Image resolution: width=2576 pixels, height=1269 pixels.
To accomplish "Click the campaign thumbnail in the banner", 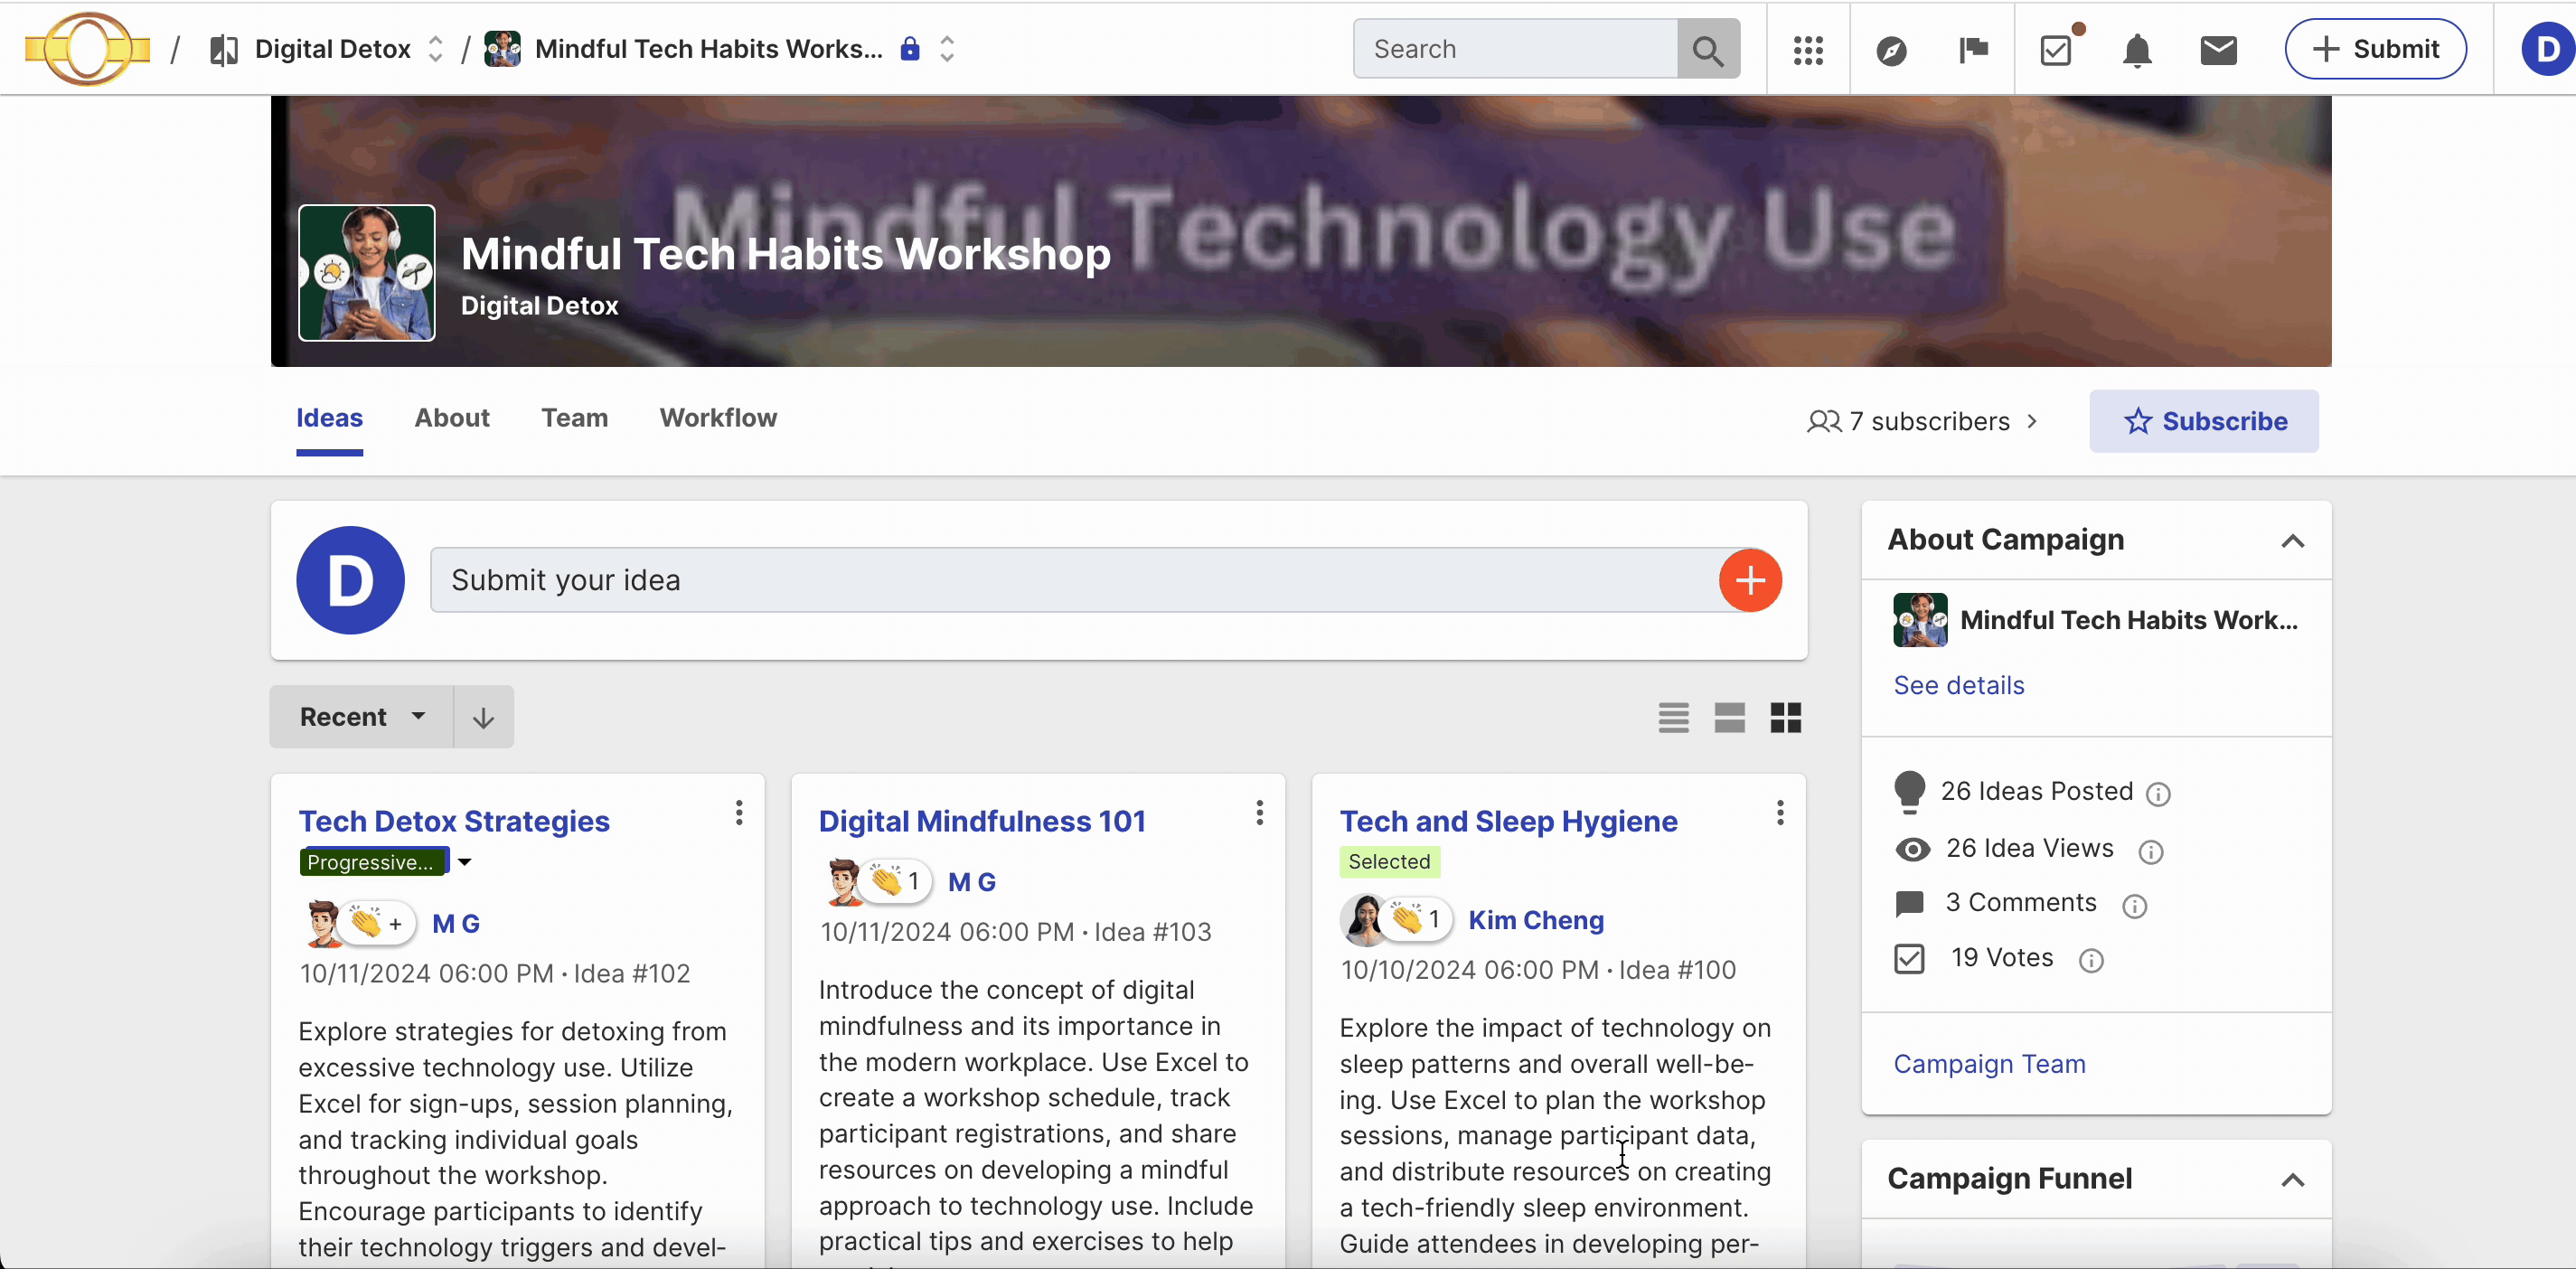I will point(366,273).
